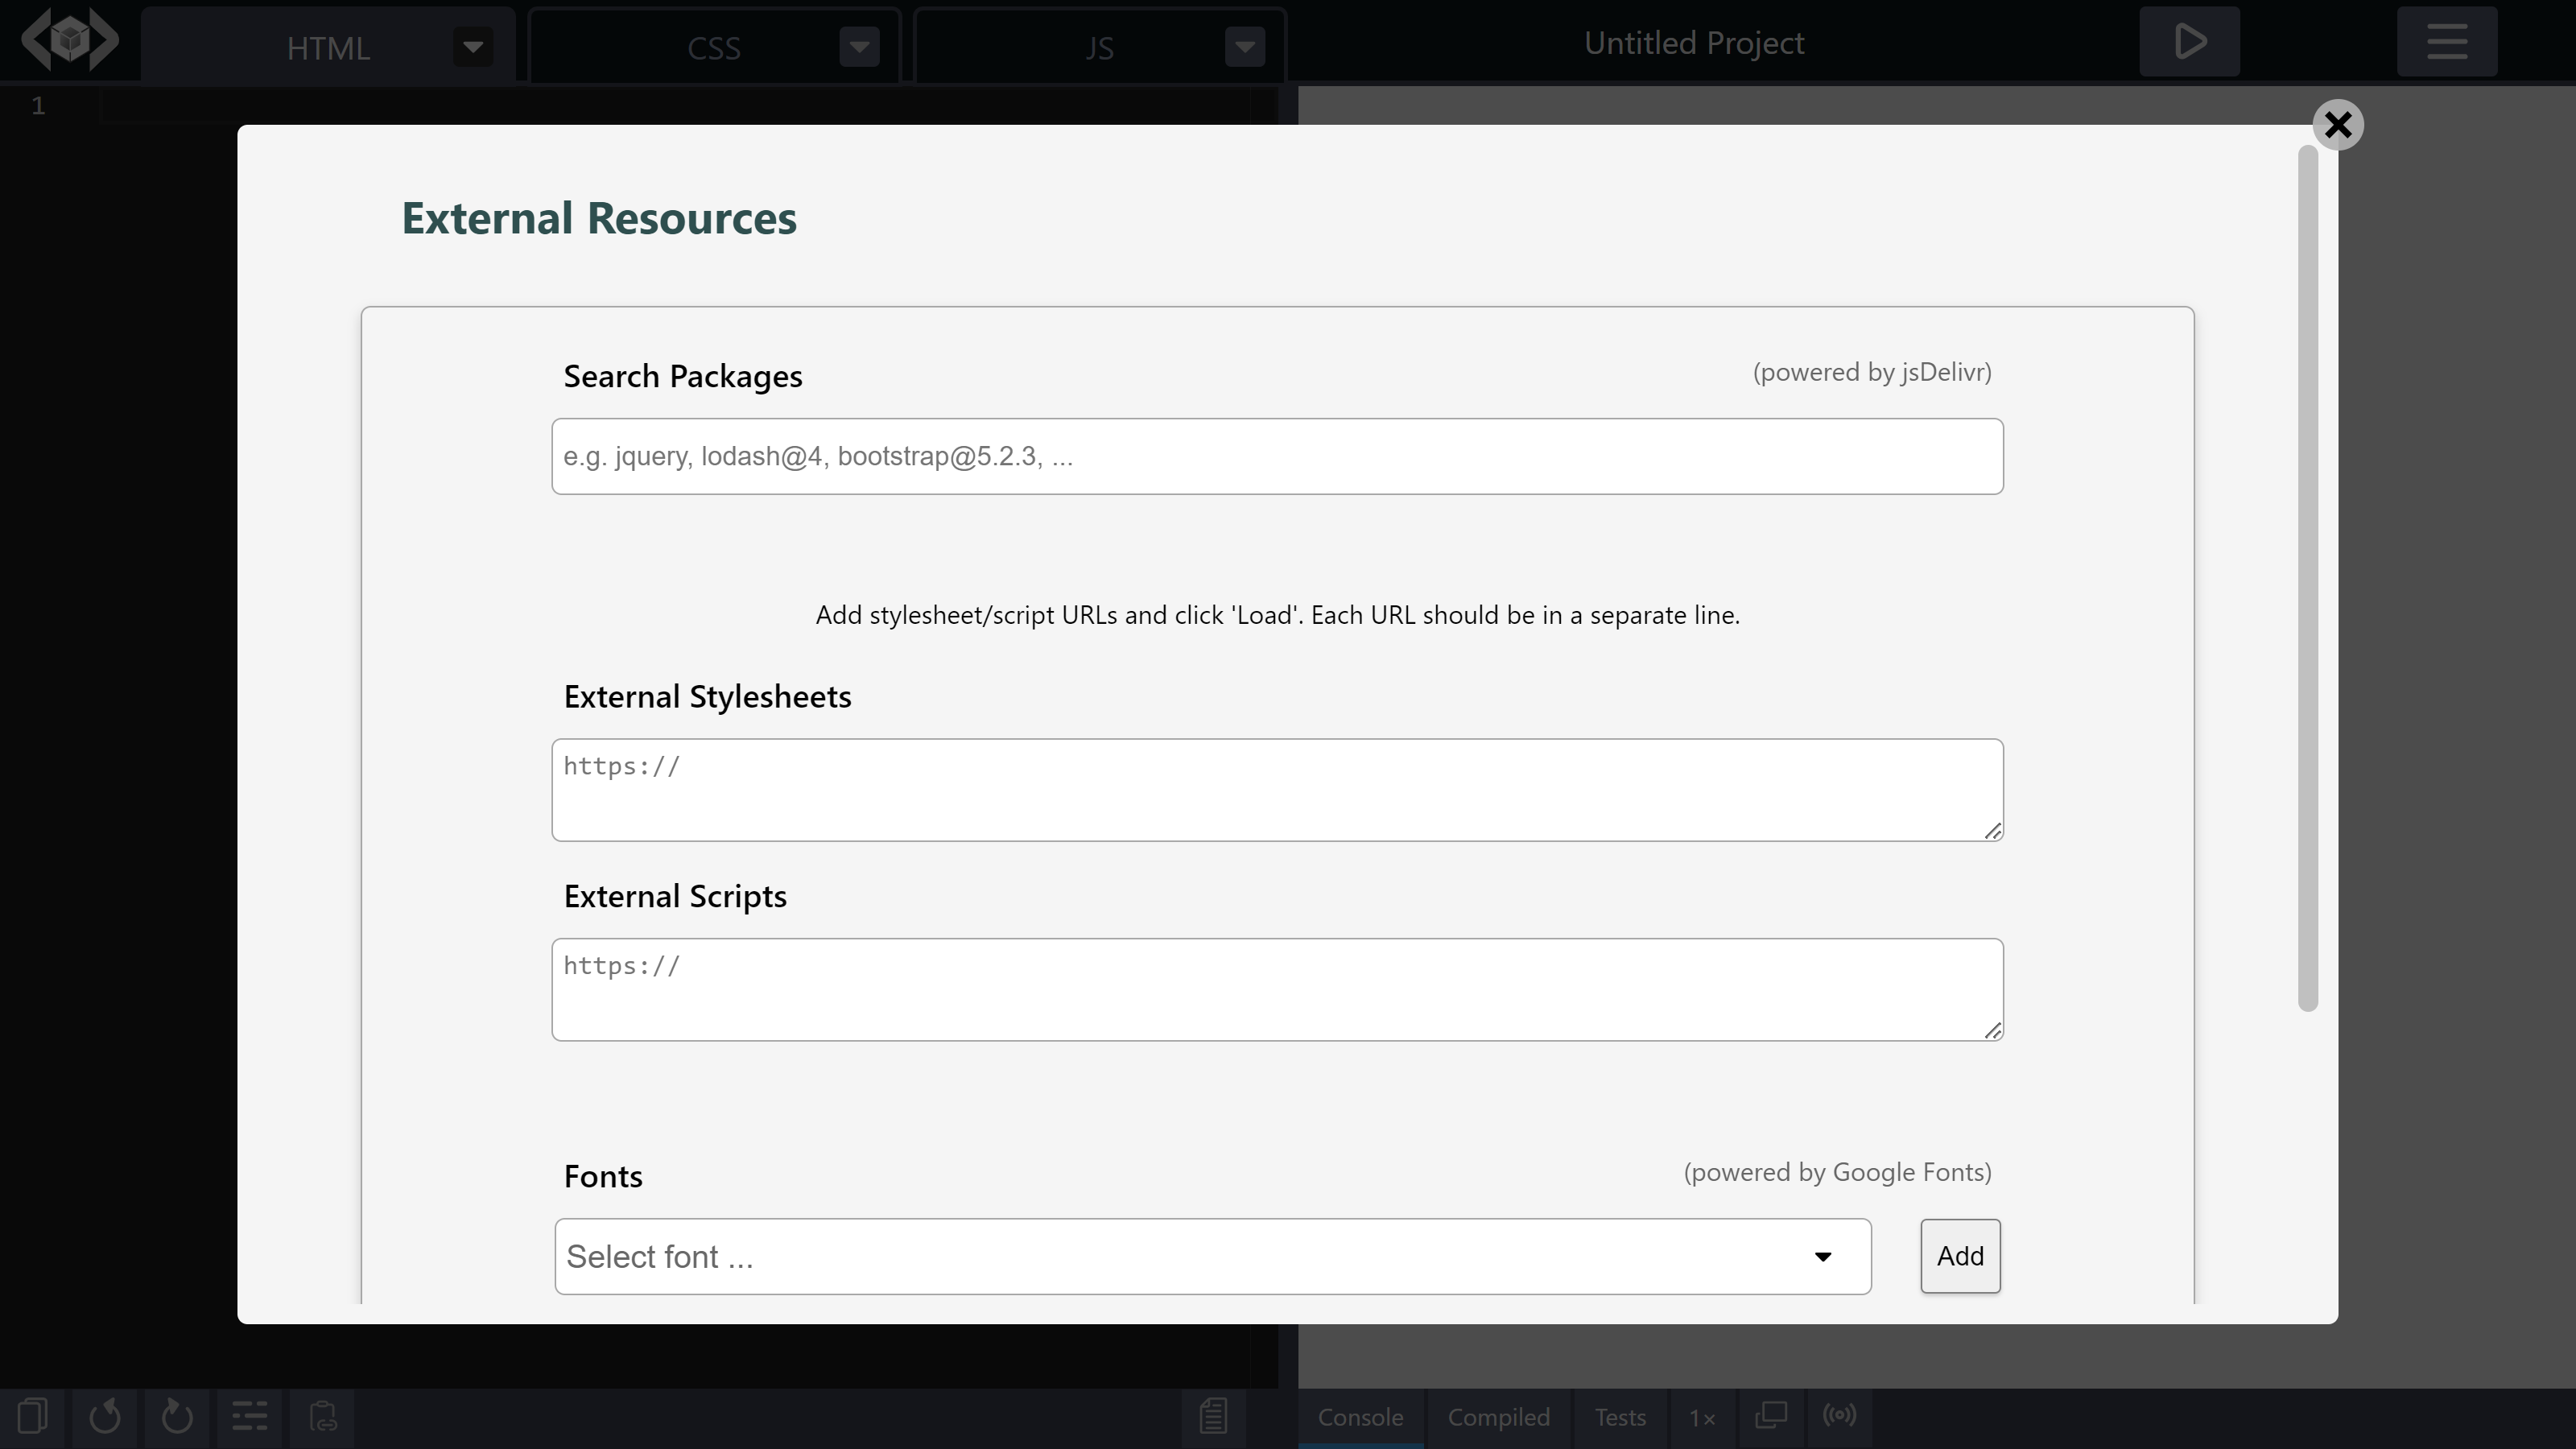Viewport: 2576px width, 1449px height.
Task: Click the undo icon
Action: 105,1416
